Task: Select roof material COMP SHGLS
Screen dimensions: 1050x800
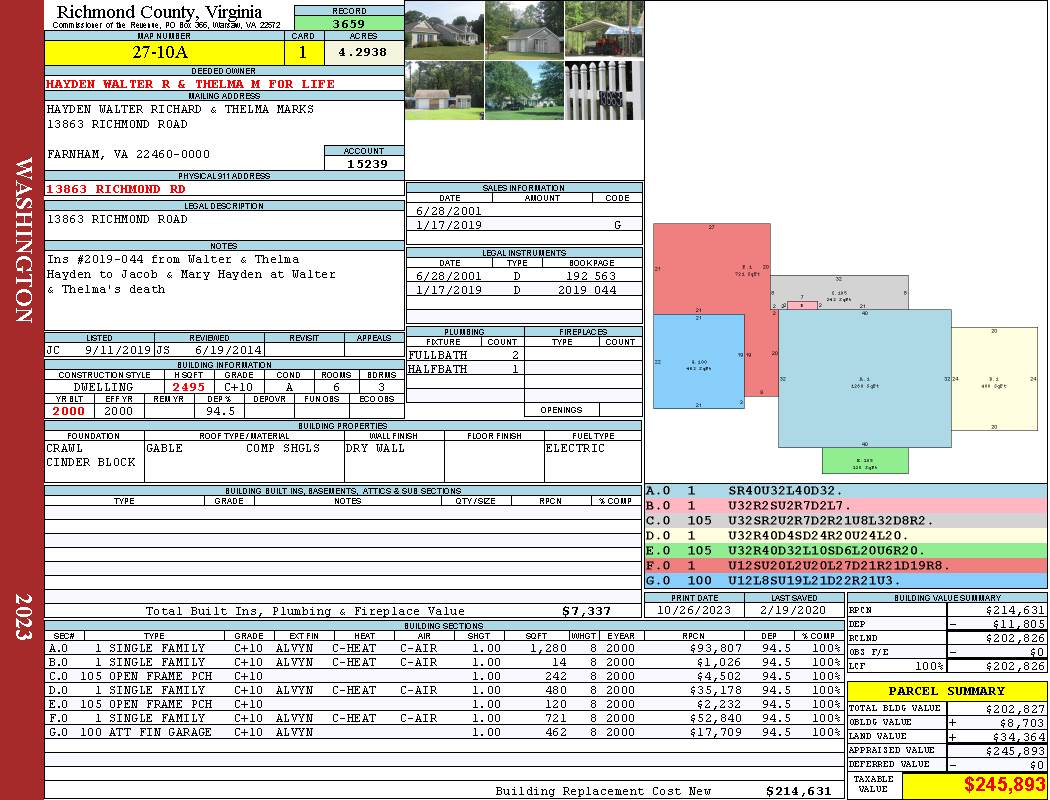Action: pyautogui.click(x=283, y=448)
